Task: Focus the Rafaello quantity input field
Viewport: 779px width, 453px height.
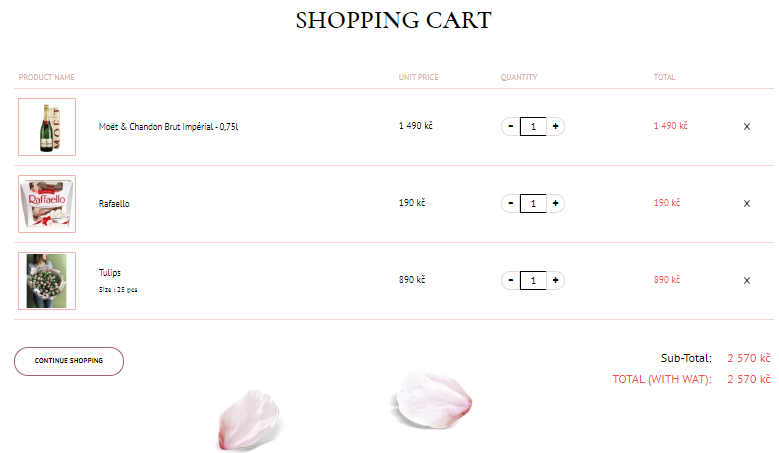Action: 533,204
